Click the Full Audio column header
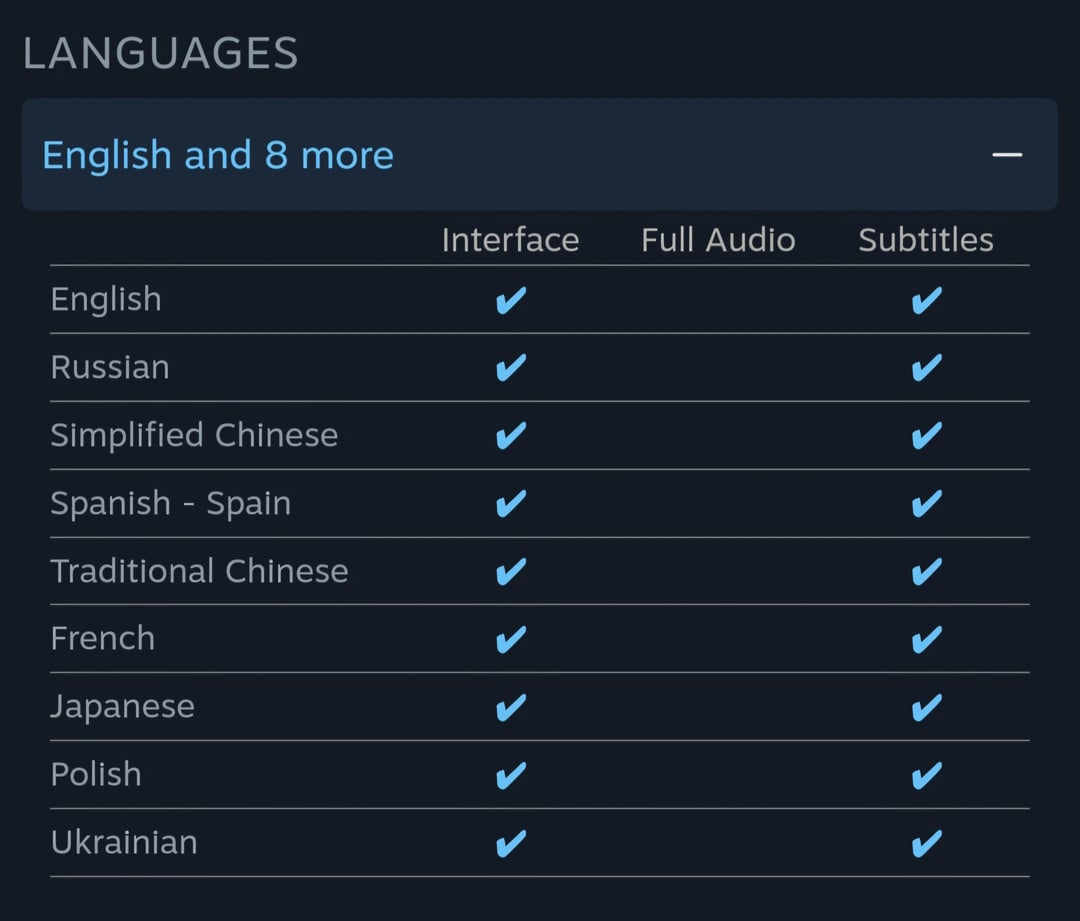This screenshot has width=1080, height=921. click(718, 240)
